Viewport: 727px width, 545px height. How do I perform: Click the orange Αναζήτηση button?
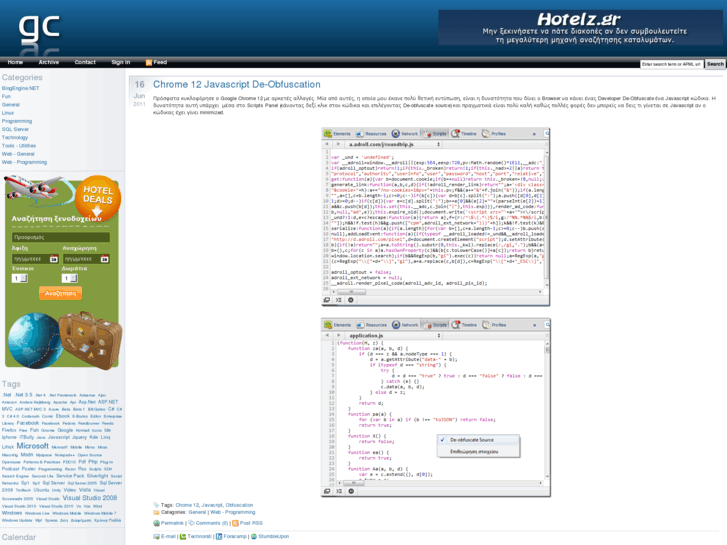pos(60,293)
